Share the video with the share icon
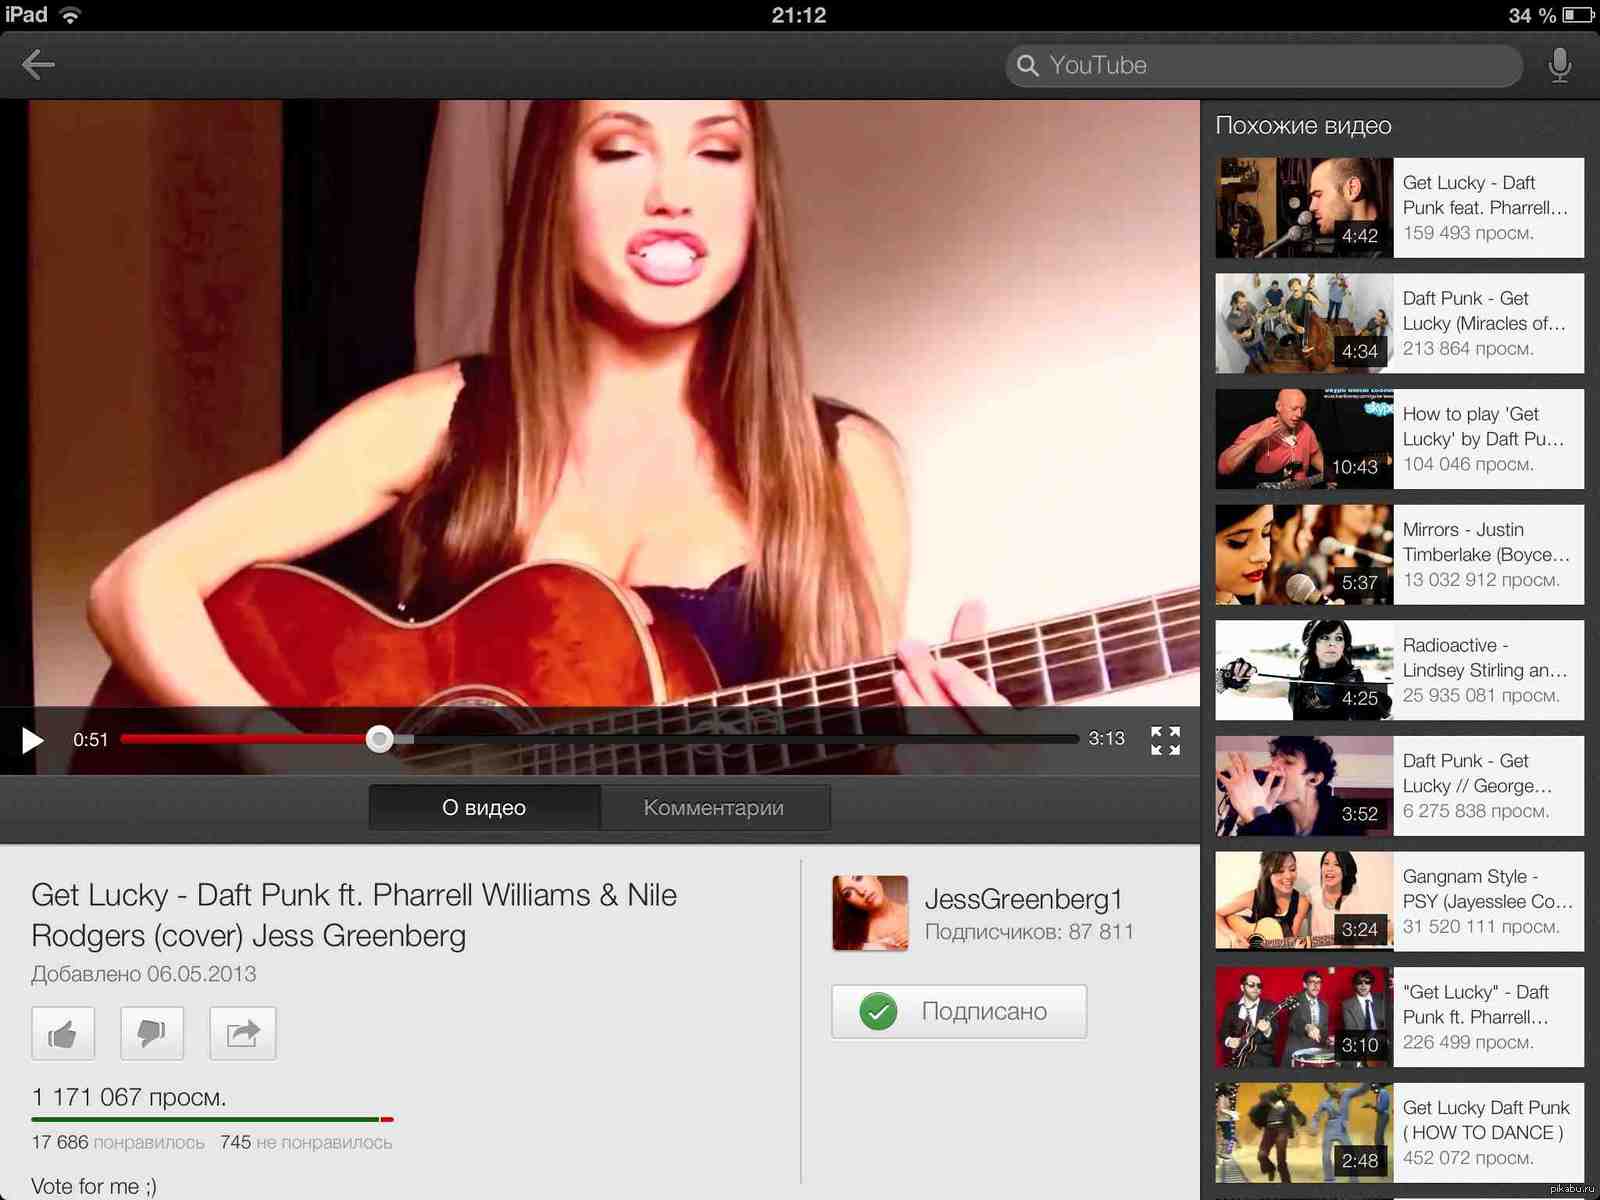 pos(242,1033)
